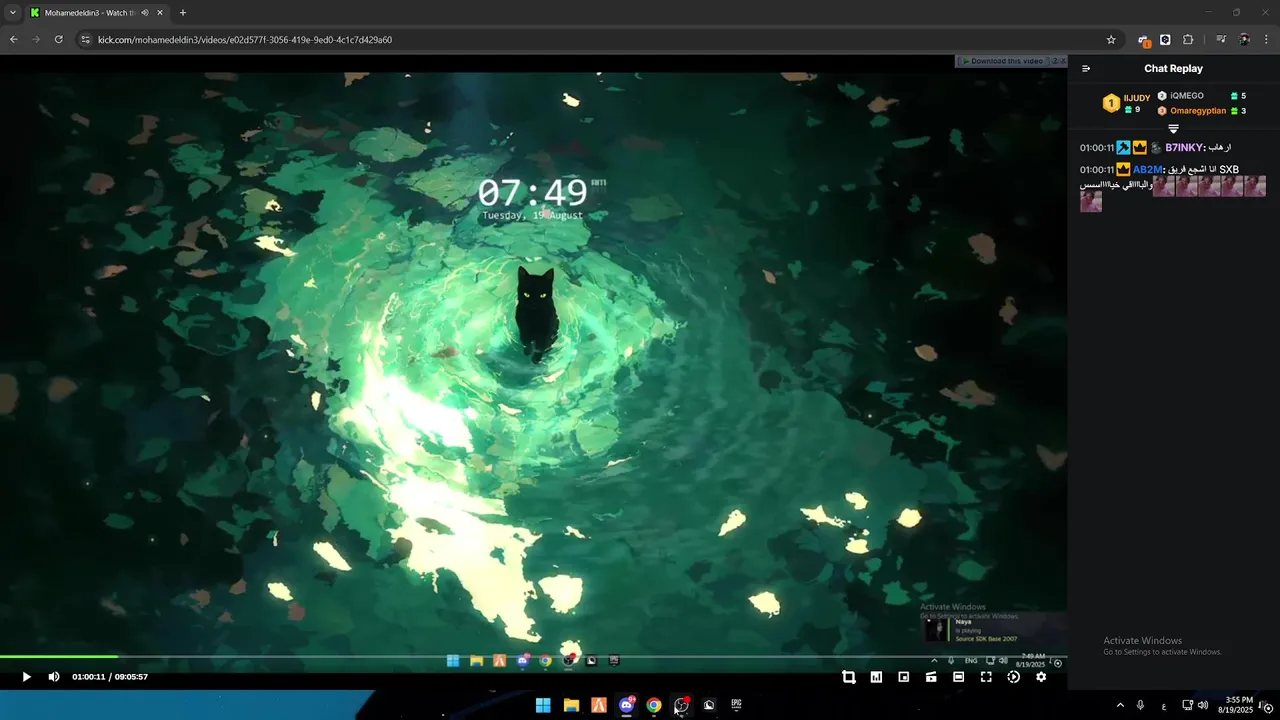Open the Windows Start menu
This screenshot has width=1280, height=720.
(543, 705)
